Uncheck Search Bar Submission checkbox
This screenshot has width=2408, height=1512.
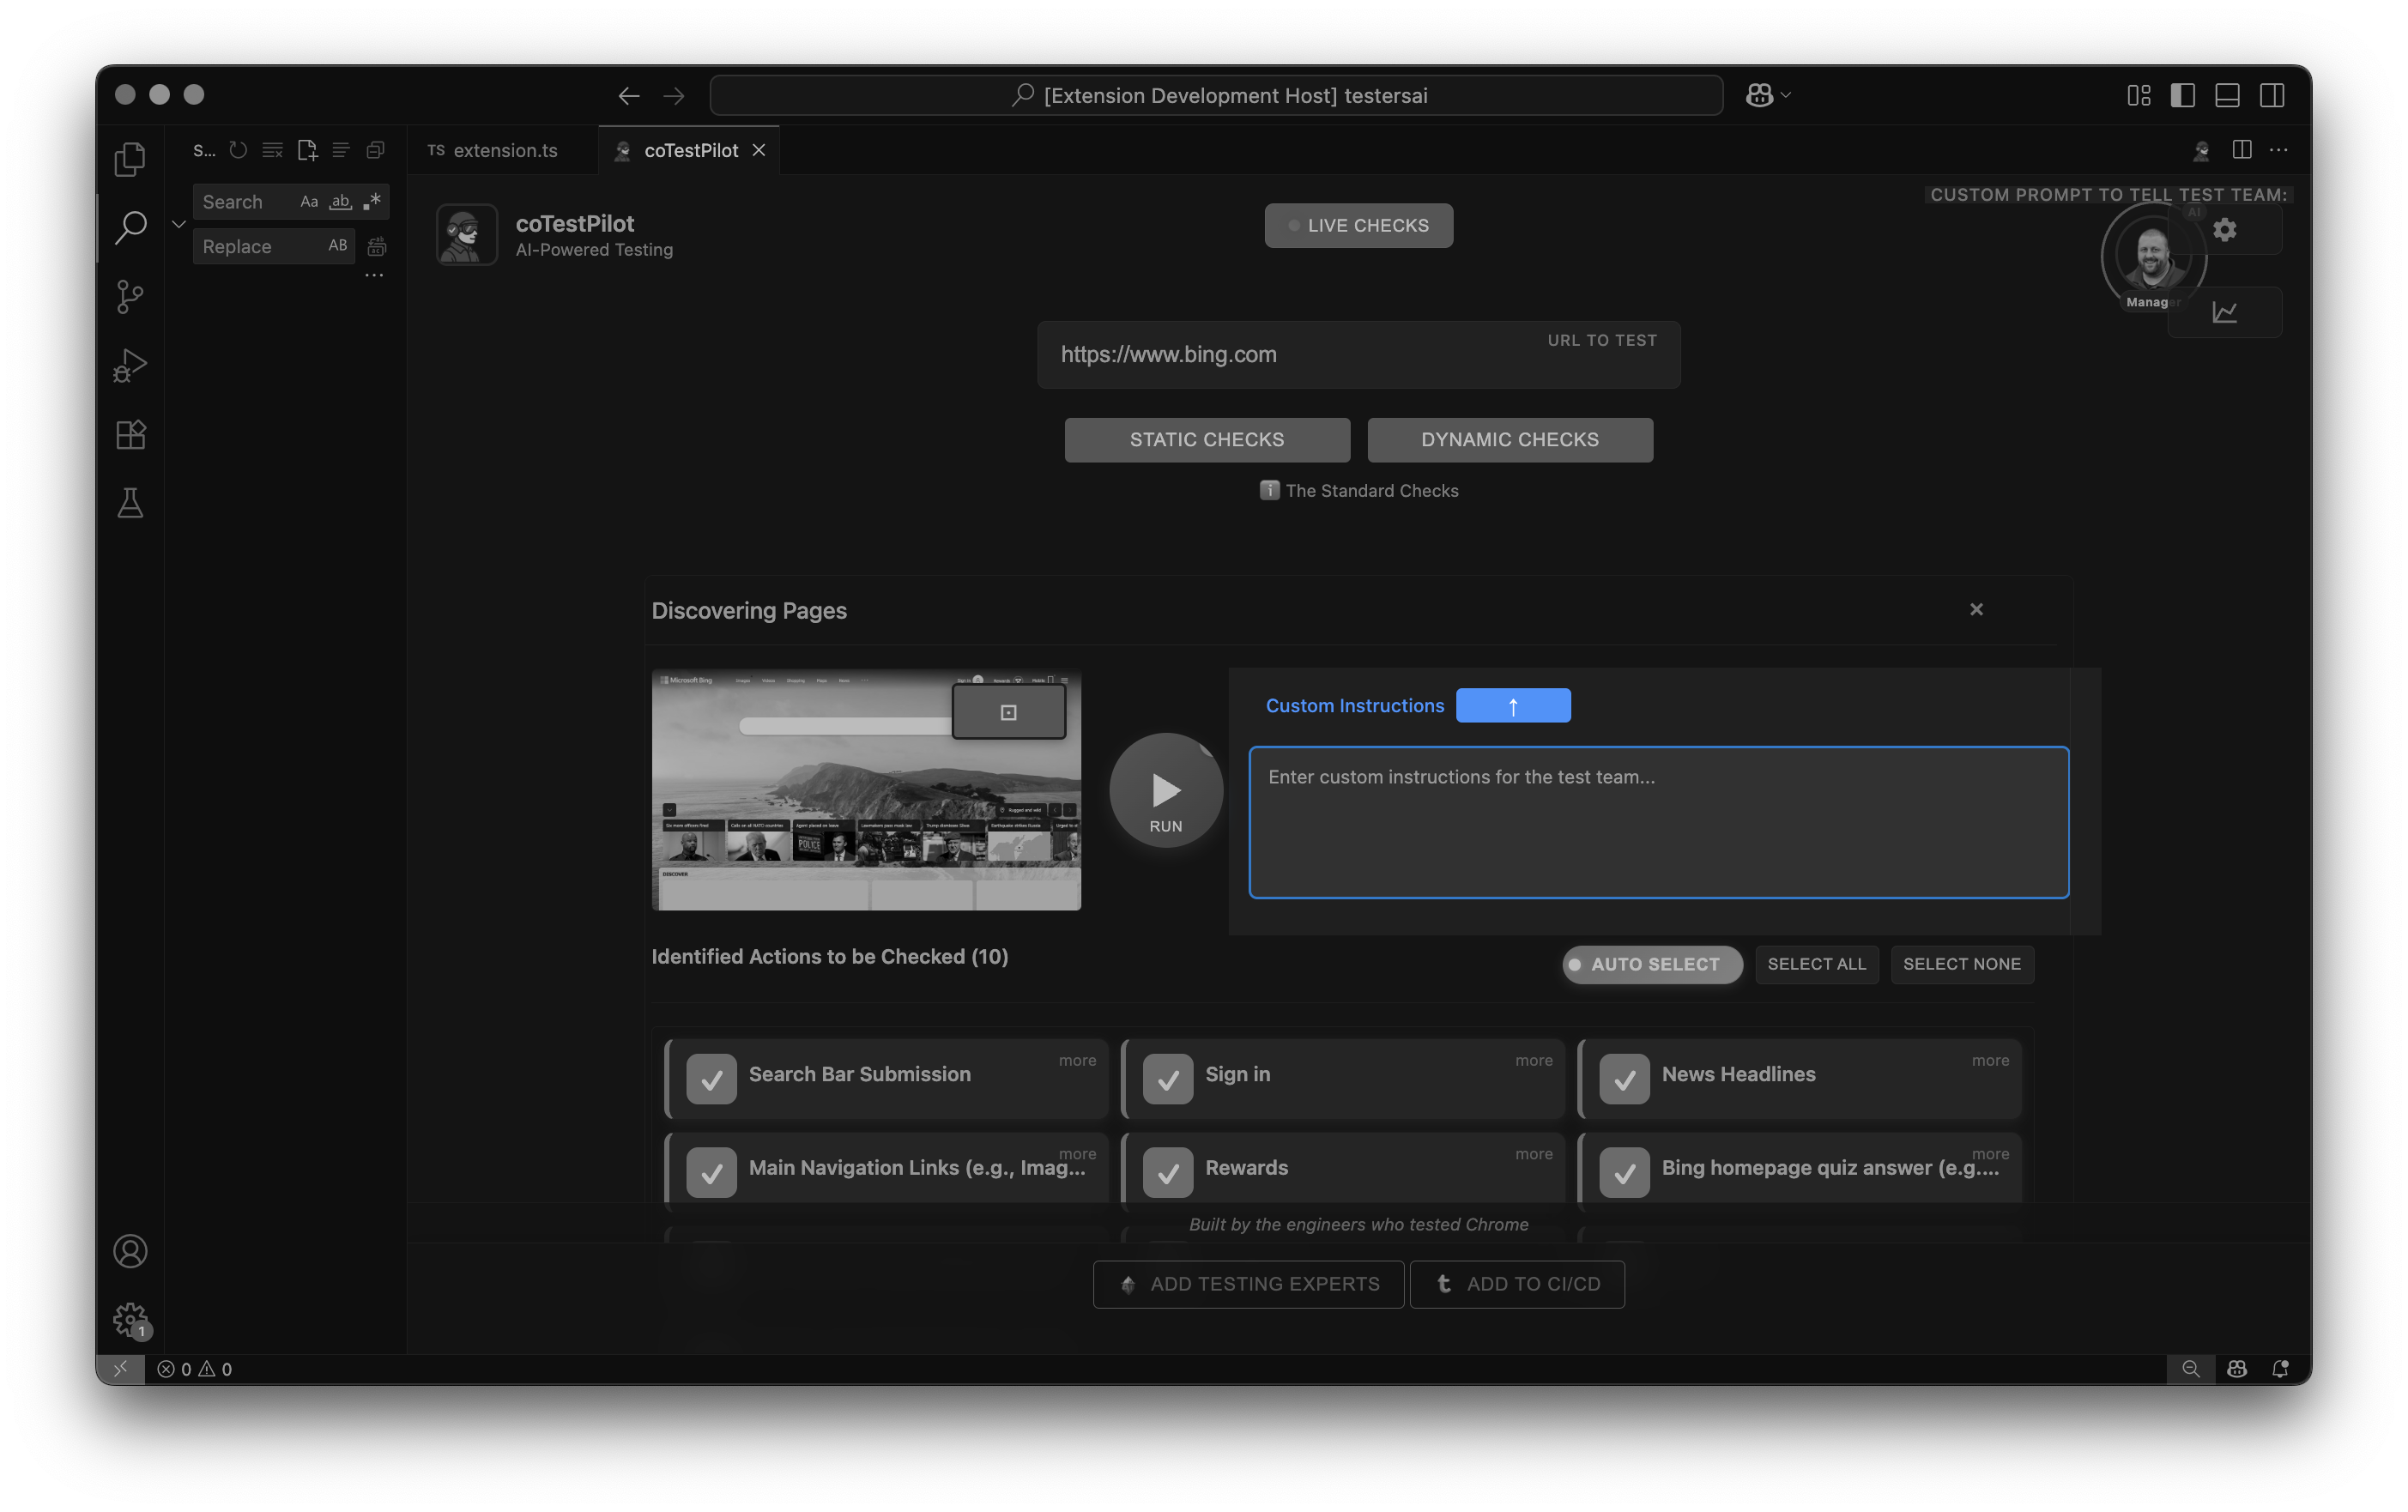711,1079
